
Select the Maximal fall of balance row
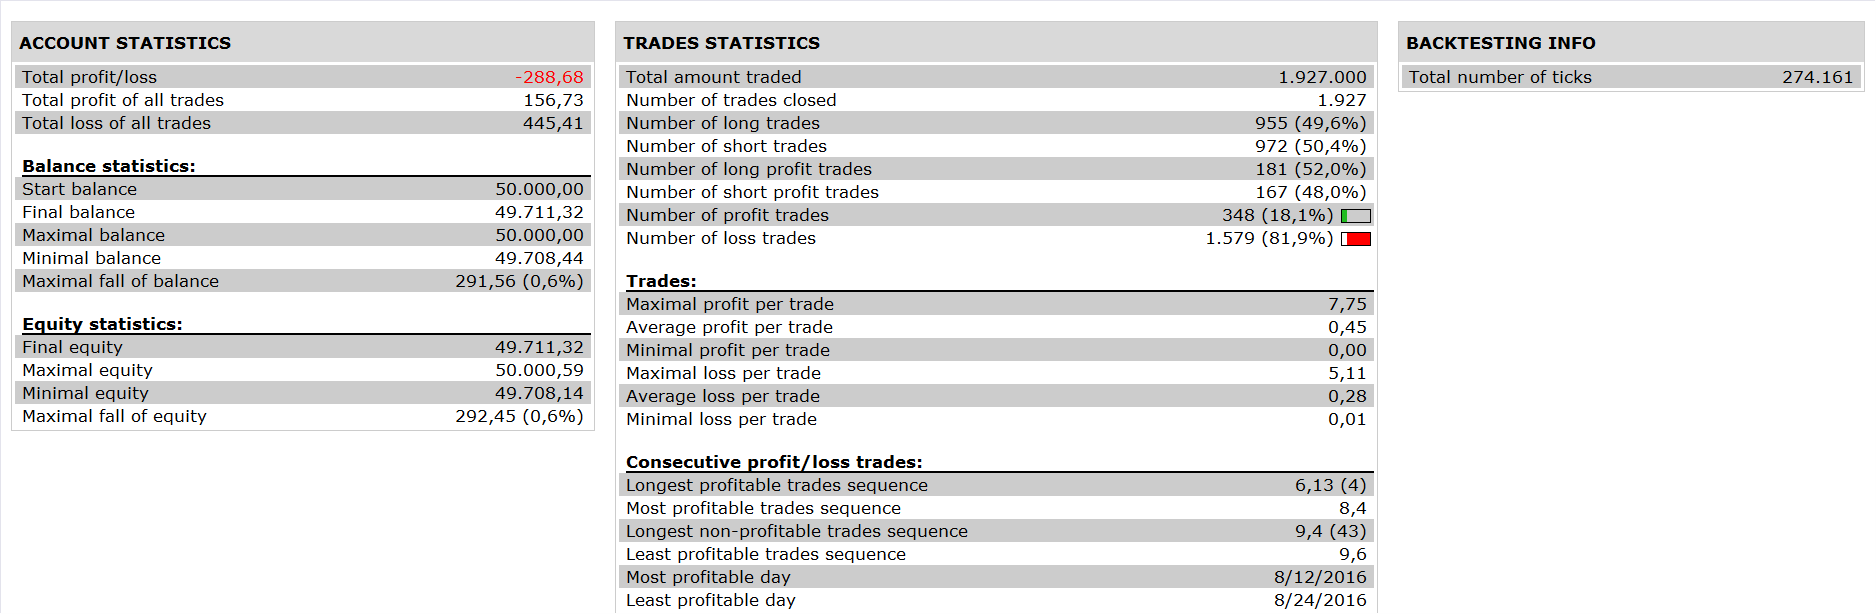[x=303, y=281]
